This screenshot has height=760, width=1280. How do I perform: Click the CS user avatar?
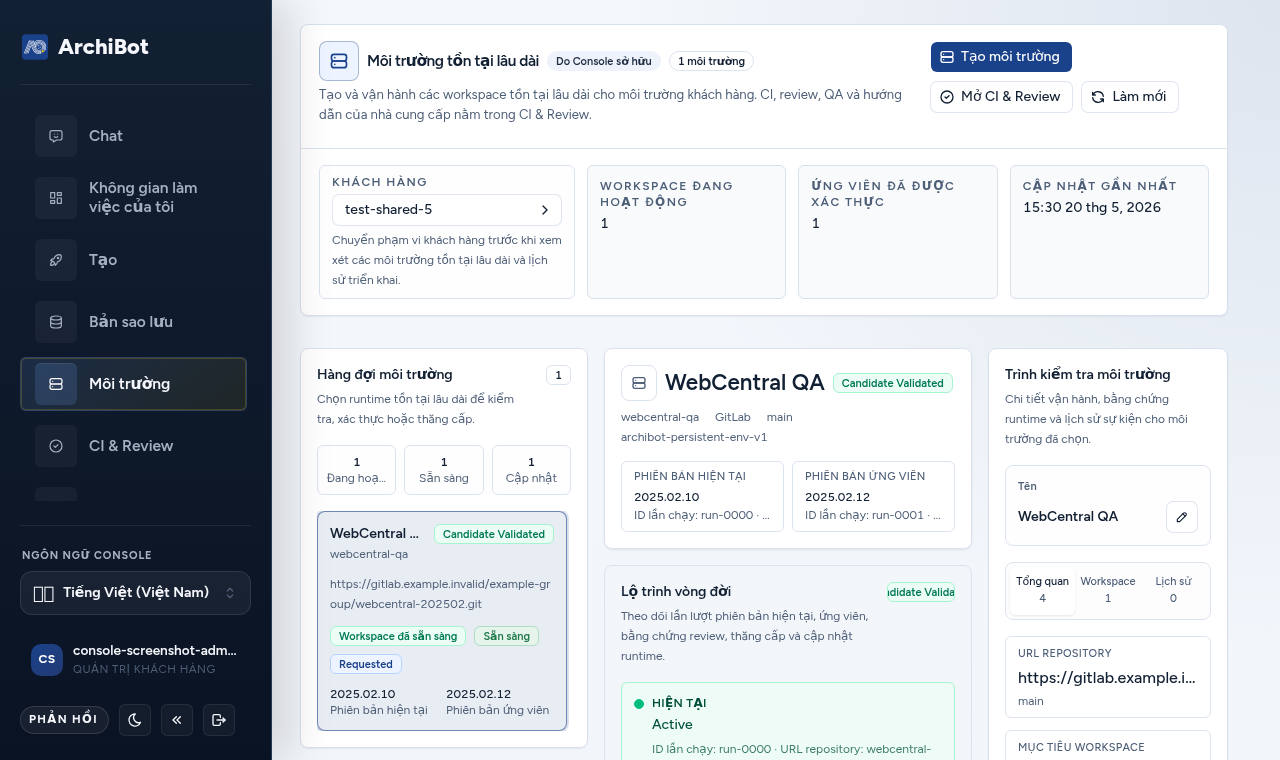(47, 659)
